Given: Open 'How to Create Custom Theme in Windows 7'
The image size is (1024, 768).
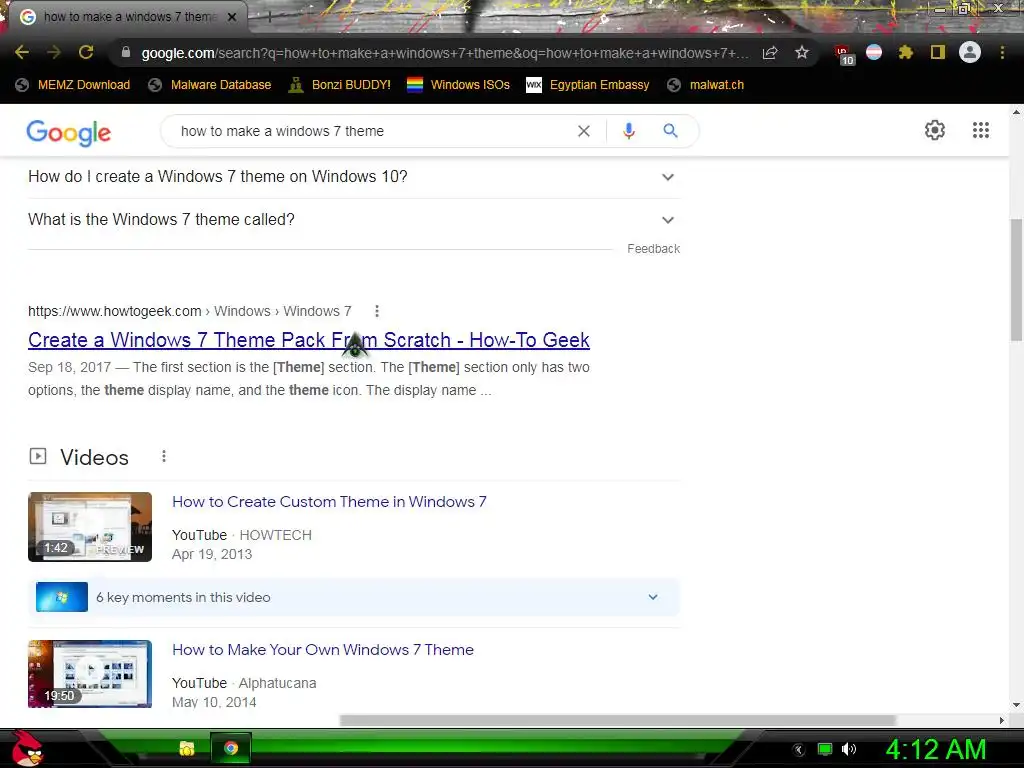Looking at the screenshot, I should [x=329, y=502].
